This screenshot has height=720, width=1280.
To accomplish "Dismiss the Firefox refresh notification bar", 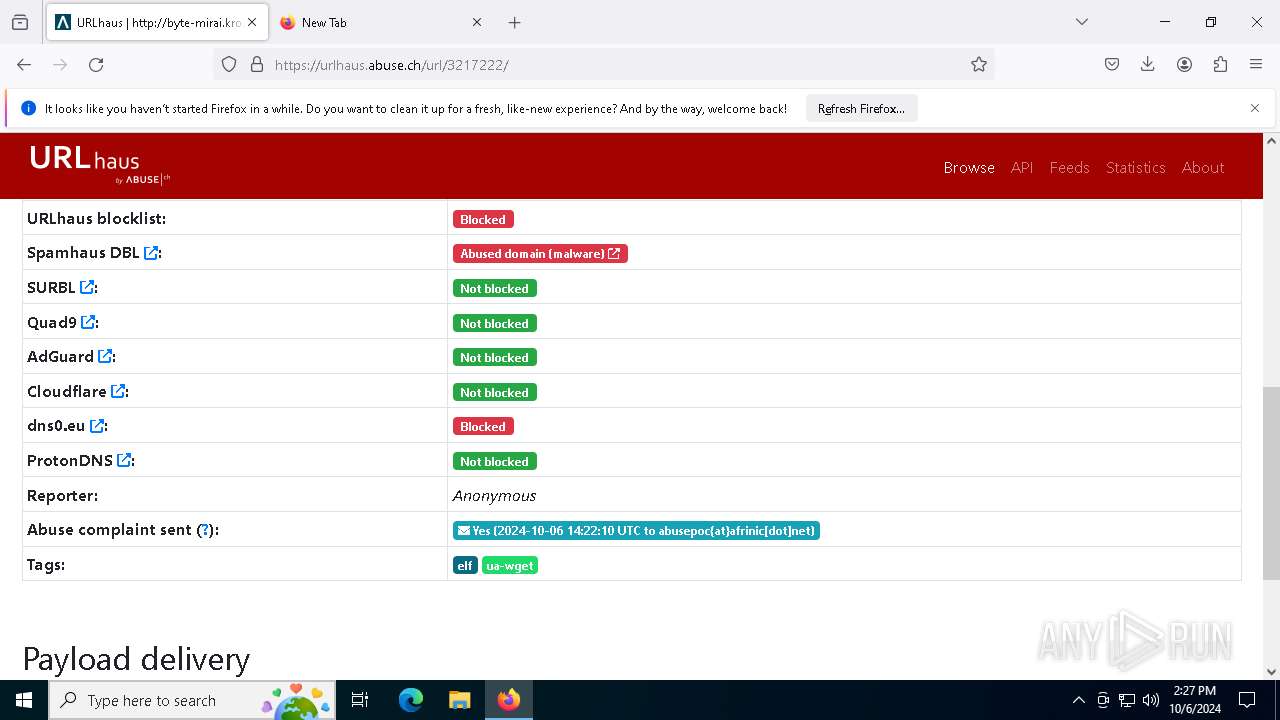I will tap(1255, 108).
